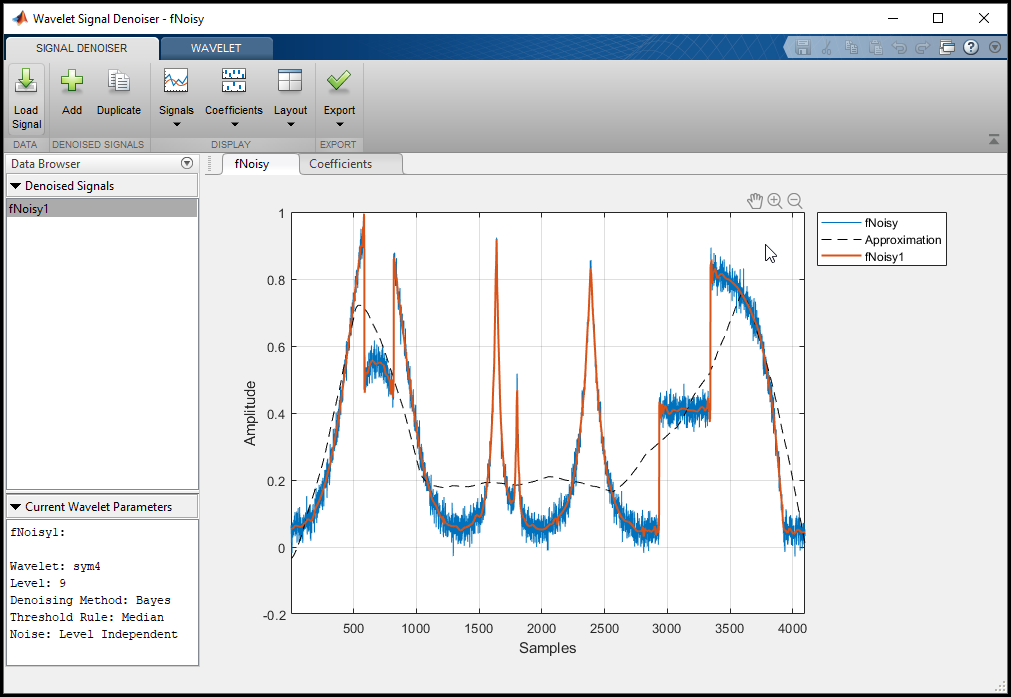This screenshot has height=697, width=1011.
Task: Collapse the Current Wavelet Parameters section
Action: (15, 507)
